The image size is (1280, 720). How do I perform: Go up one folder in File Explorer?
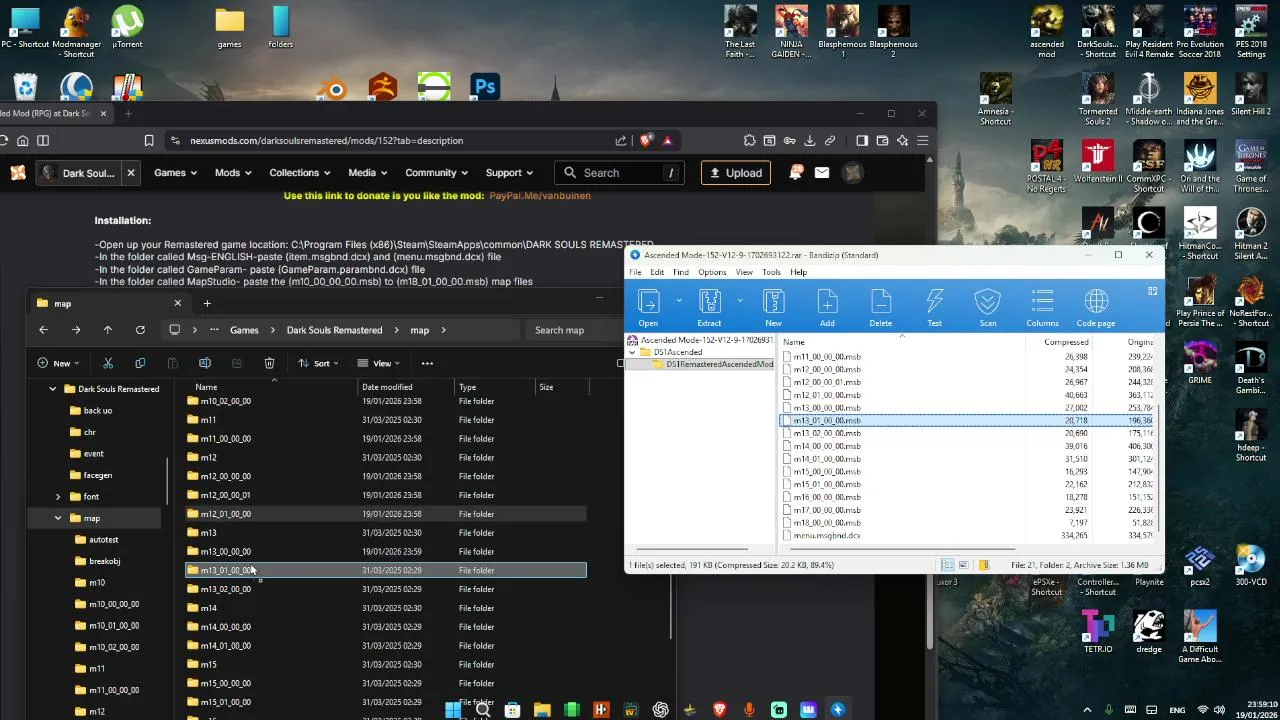(x=108, y=330)
